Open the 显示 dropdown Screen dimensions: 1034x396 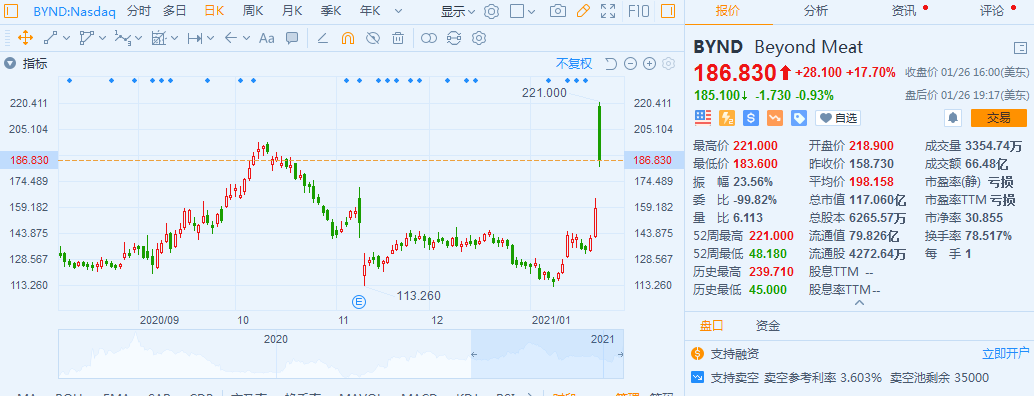point(458,11)
